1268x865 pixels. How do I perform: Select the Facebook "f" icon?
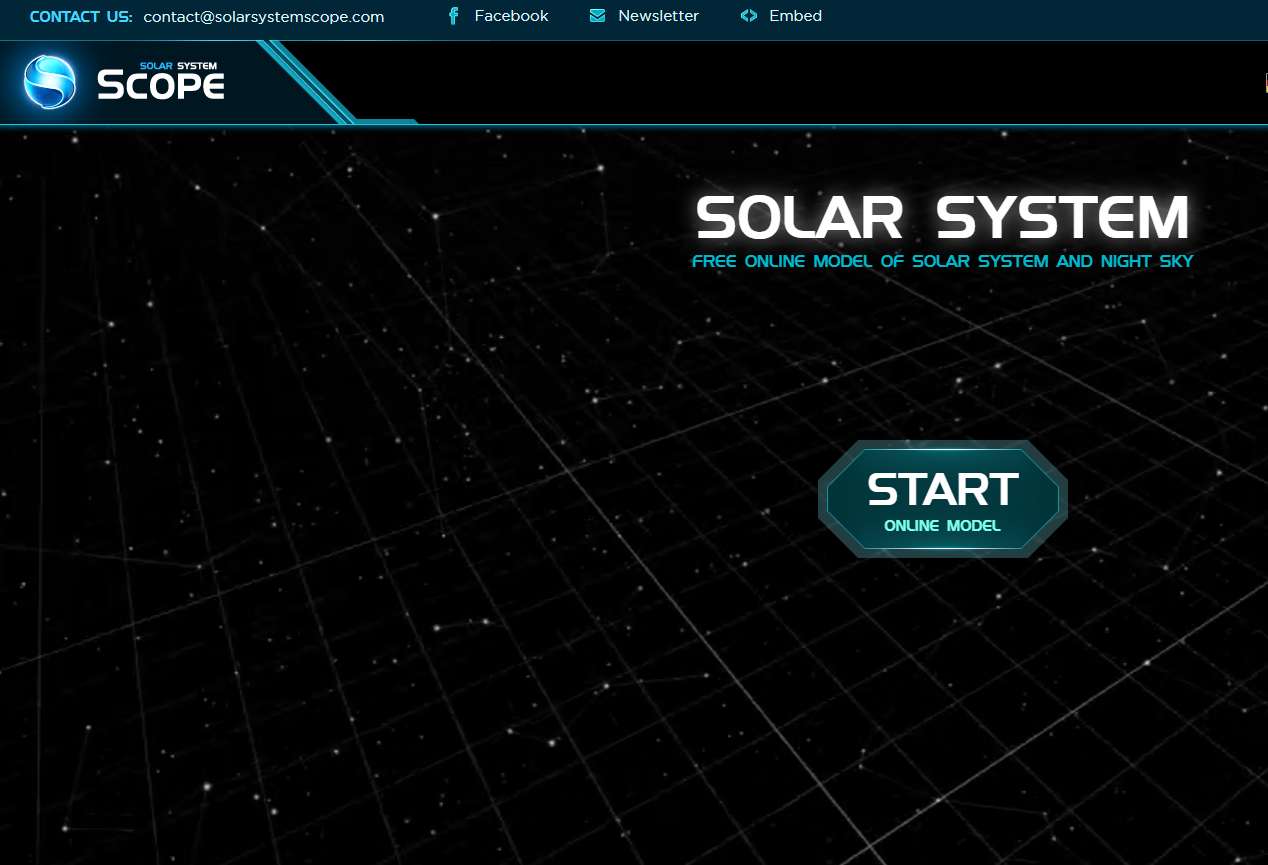(x=453, y=16)
